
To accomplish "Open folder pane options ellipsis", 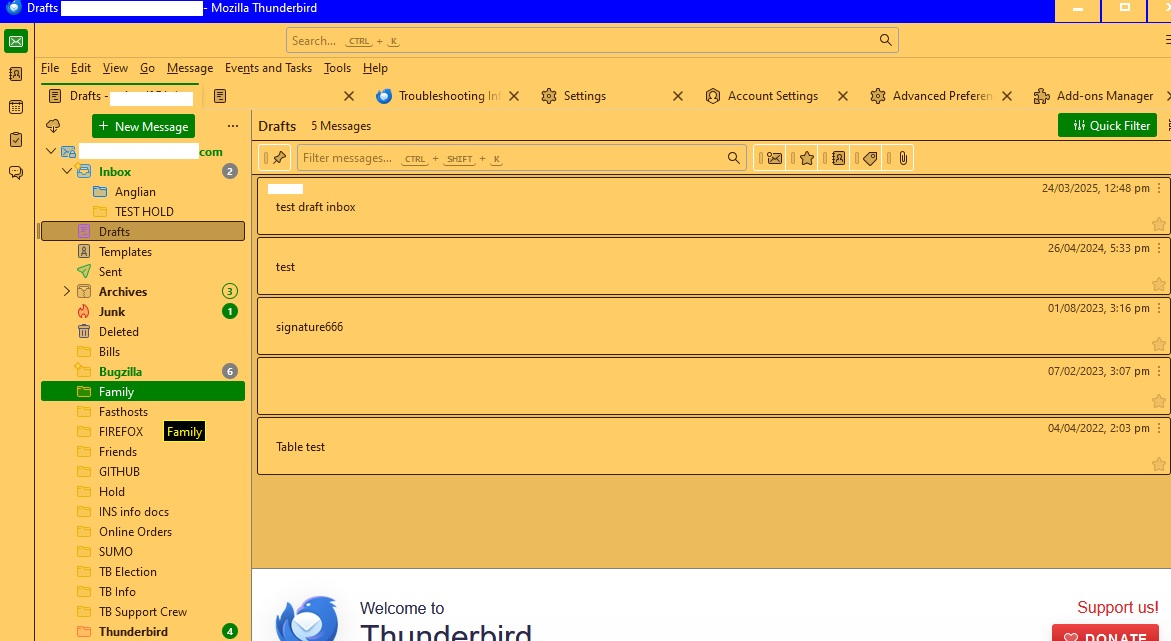I will pyautogui.click(x=233, y=126).
